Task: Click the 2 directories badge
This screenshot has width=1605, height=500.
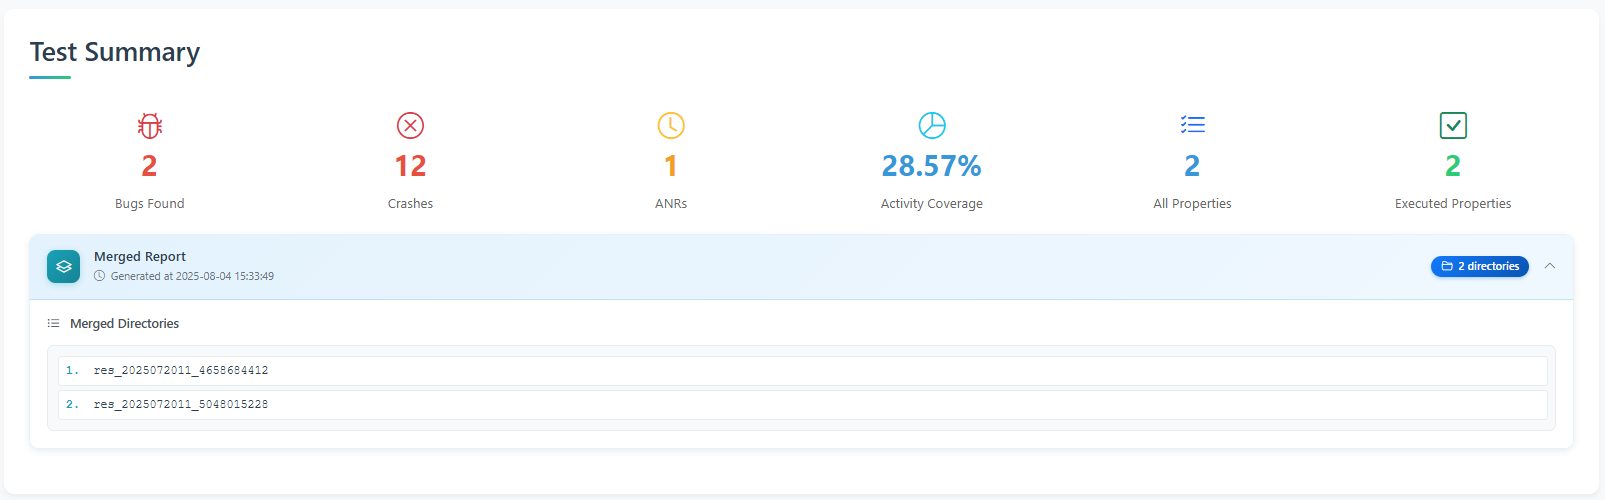Action: 1479,267
